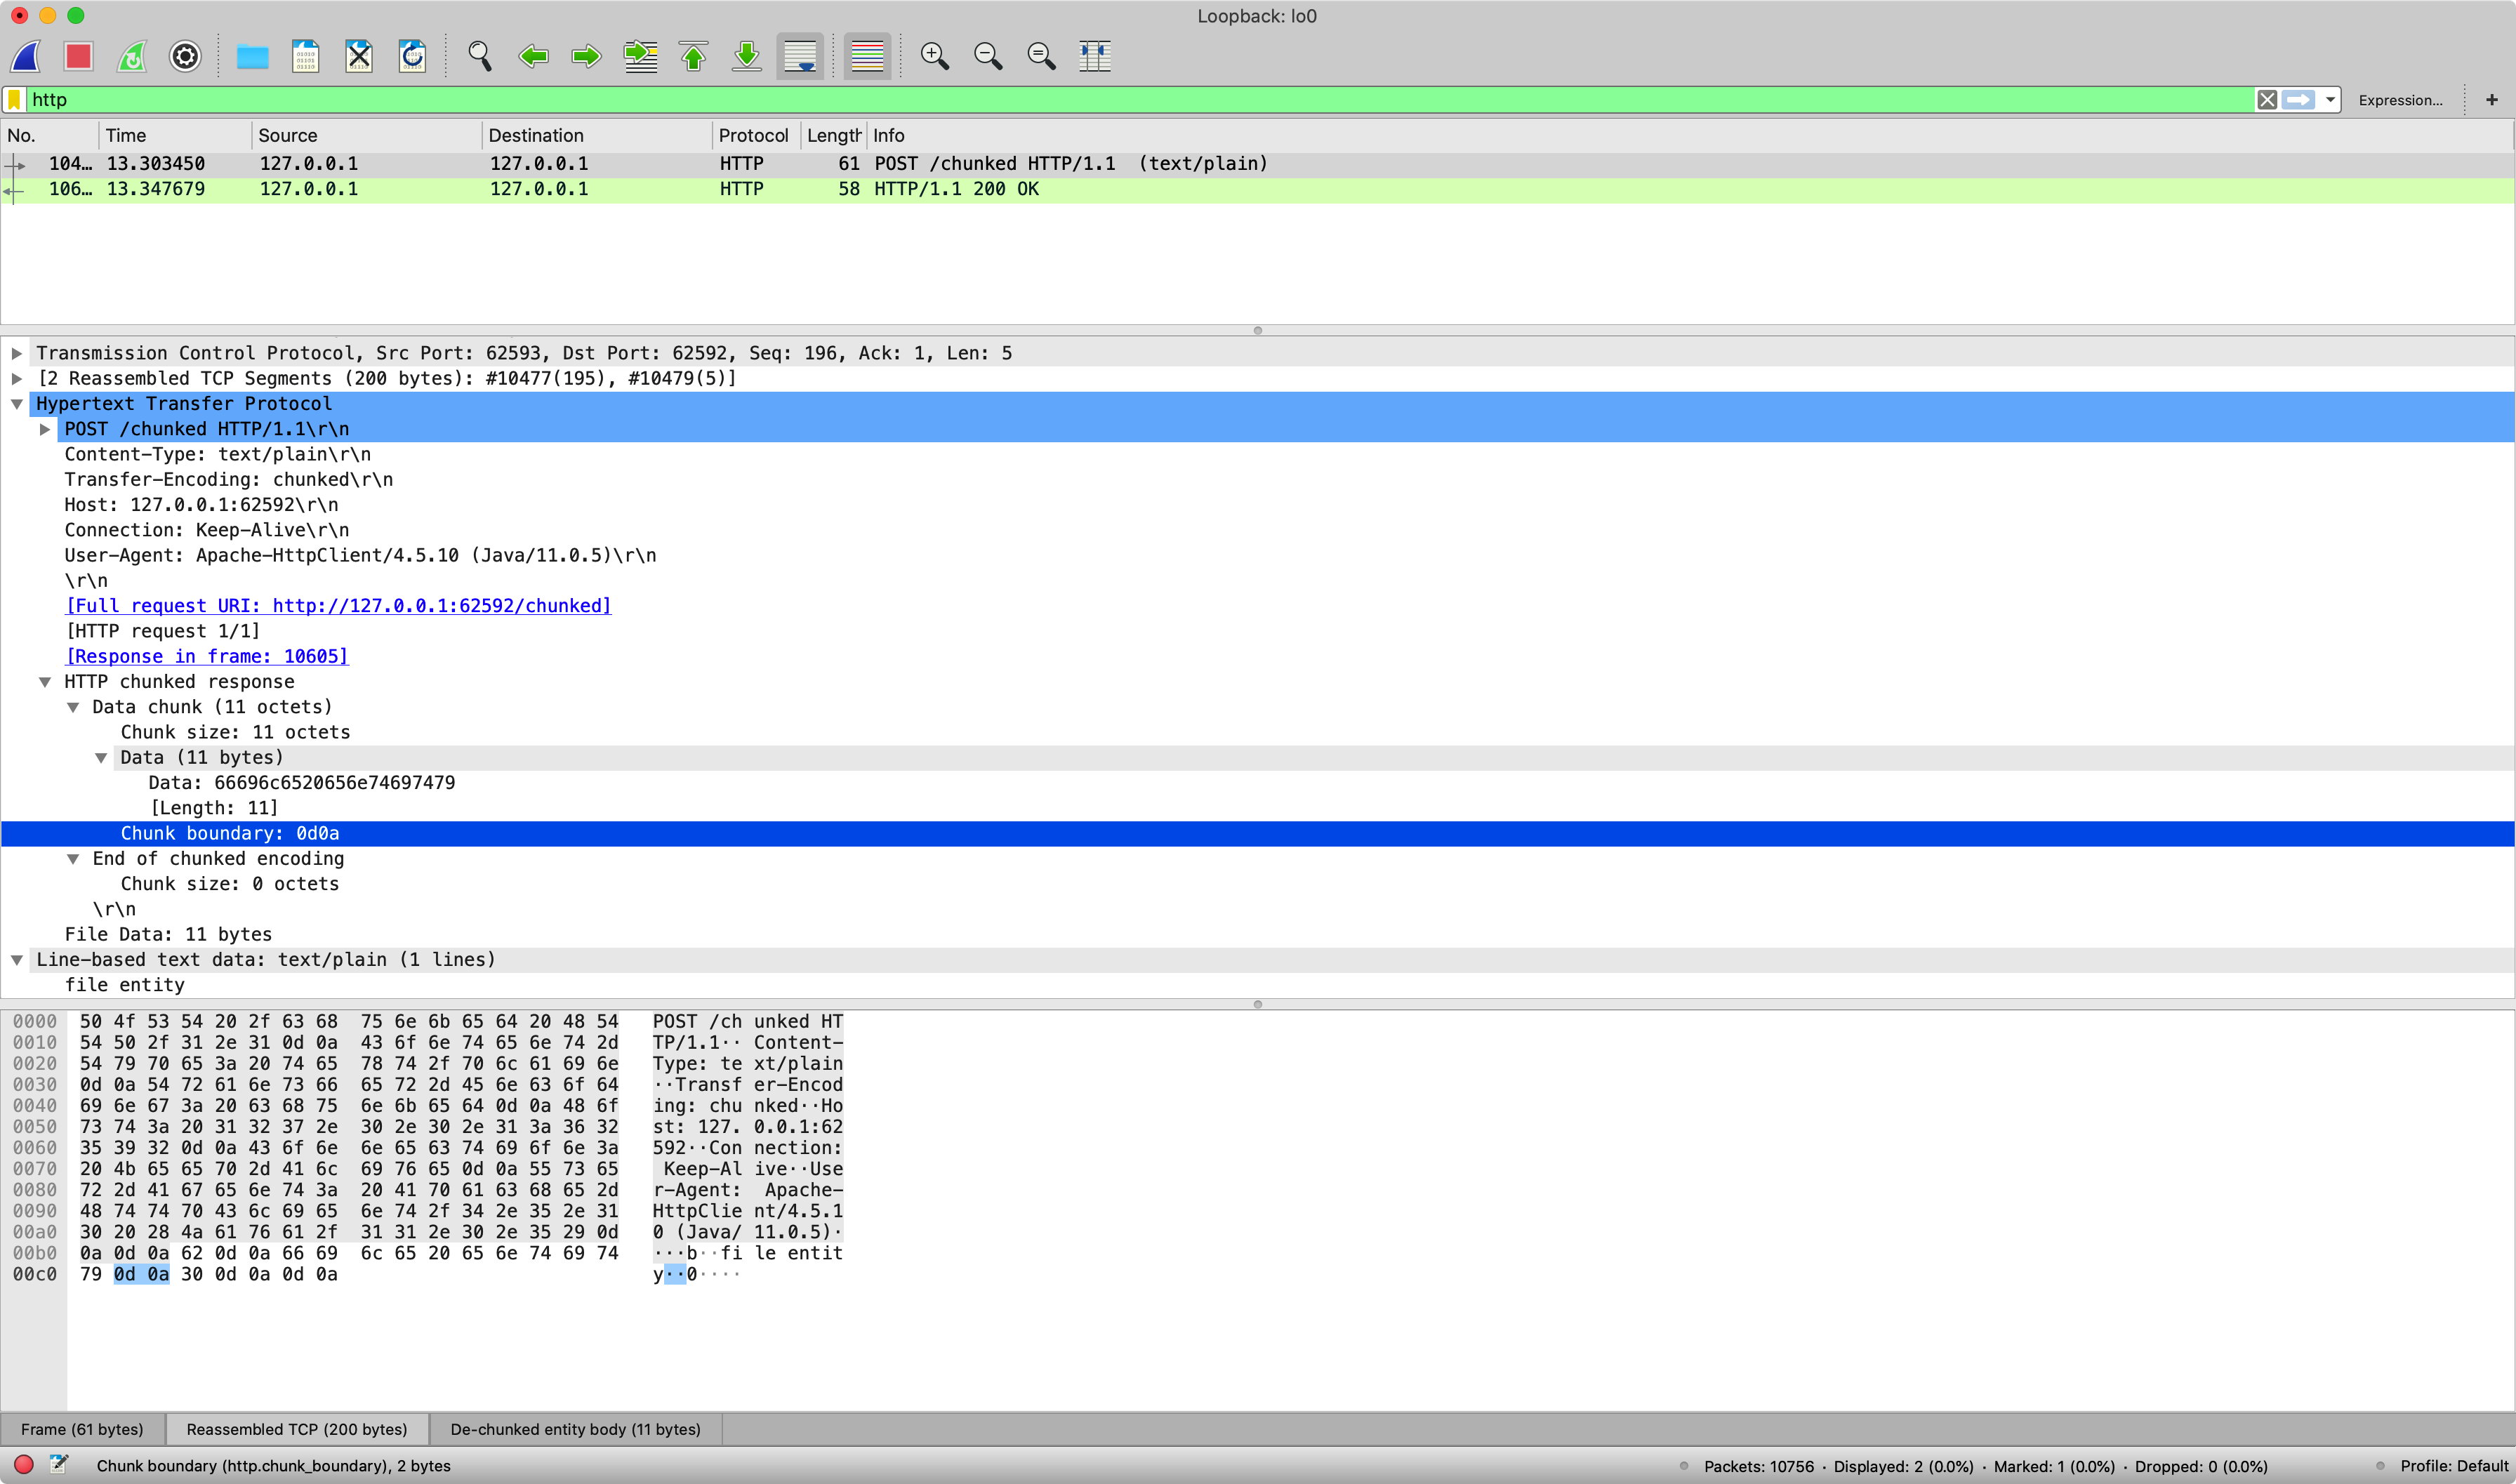Restart the current capture with green fin icon
Image resolution: width=2516 pixels, height=1484 pixels.
click(132, 56)
